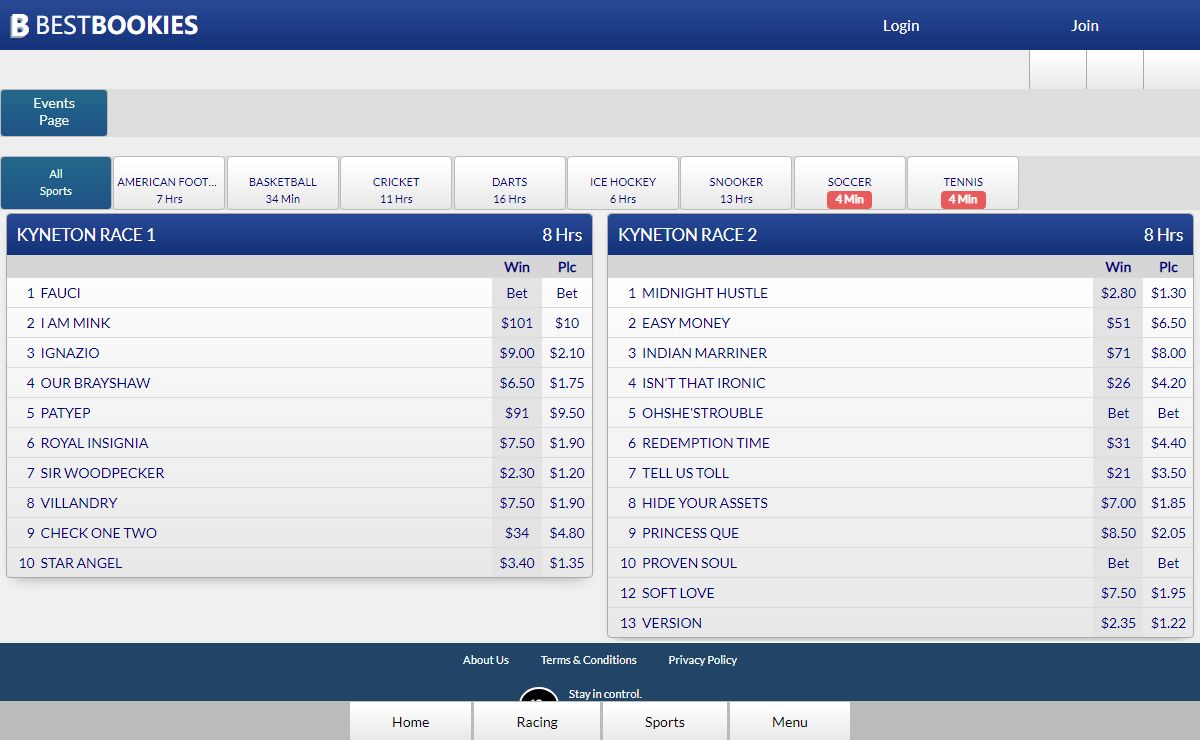
Task: Pick IGNAZIO place odds $2.10
Action: 567,353
